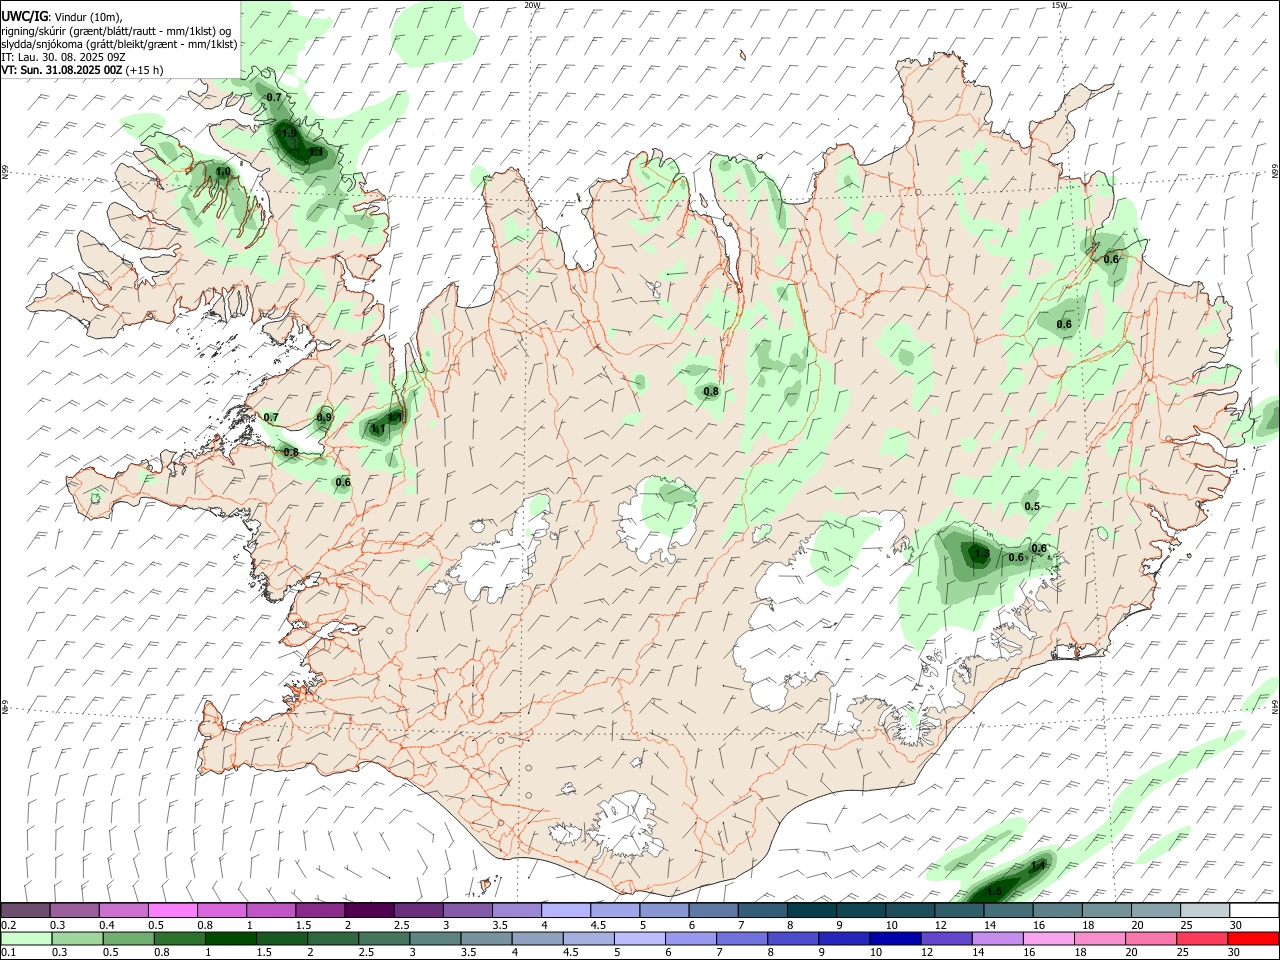Select lower legend swatch between 7 and 8
The width and height of the screenshot is (1280, 960).
(x=742, y=938)
